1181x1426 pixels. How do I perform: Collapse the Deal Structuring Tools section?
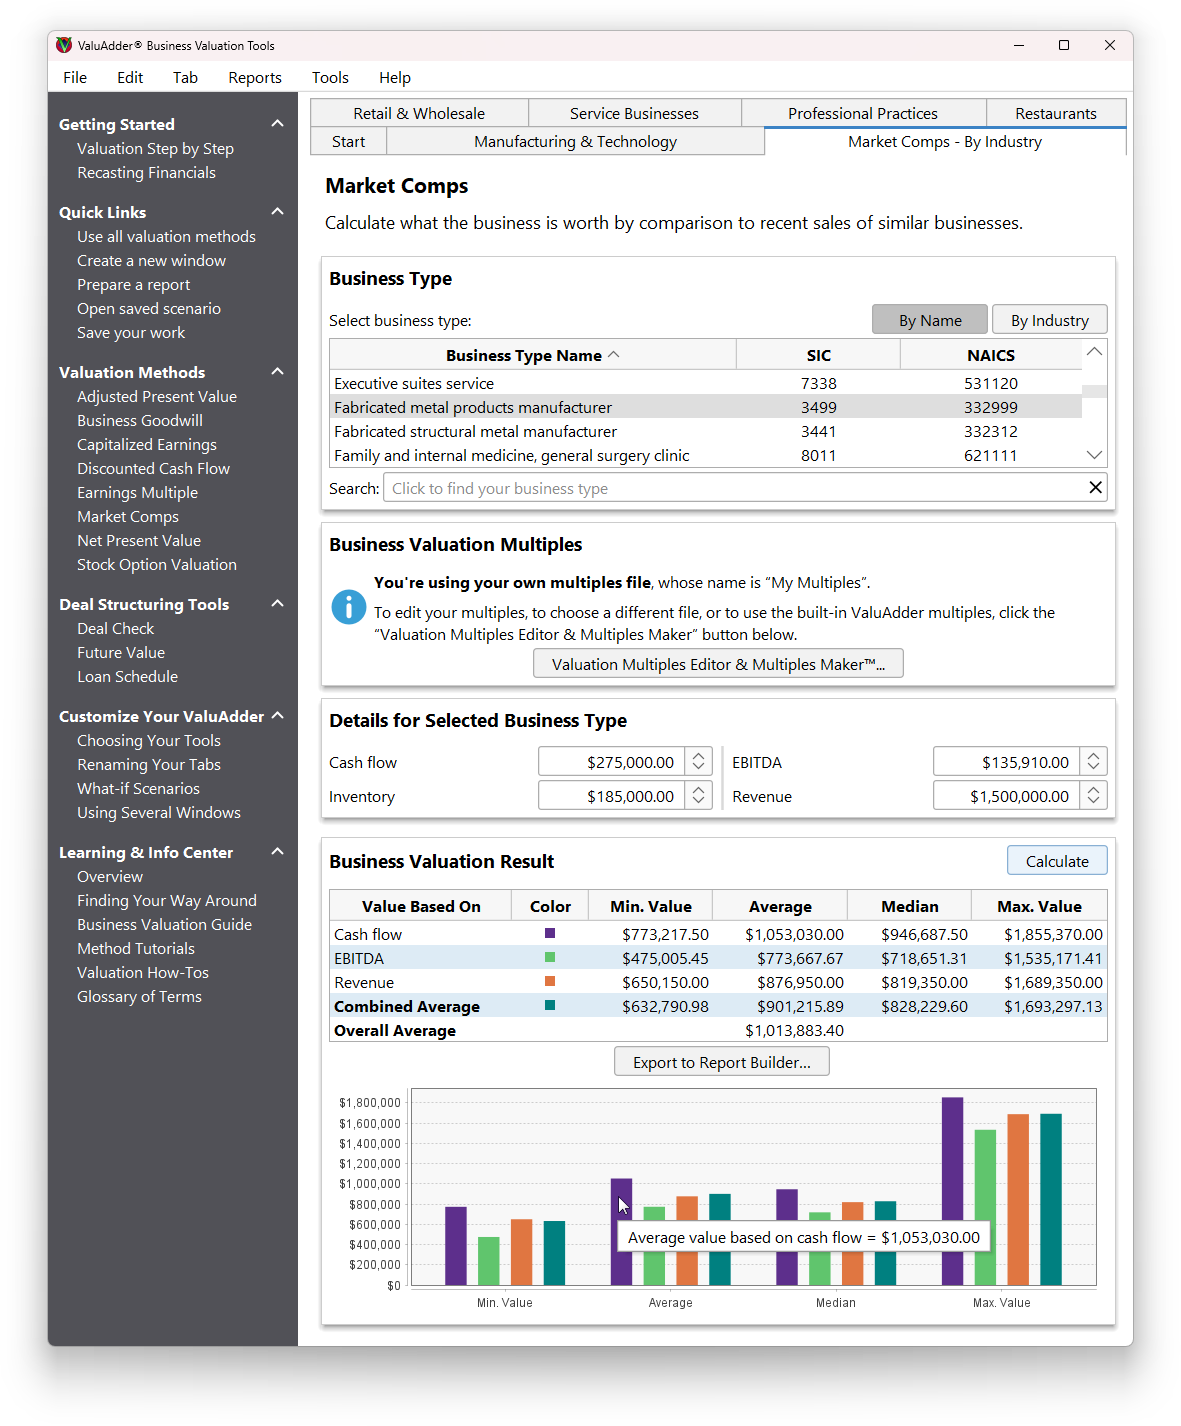pyautogui.click(x=277, y=603)
